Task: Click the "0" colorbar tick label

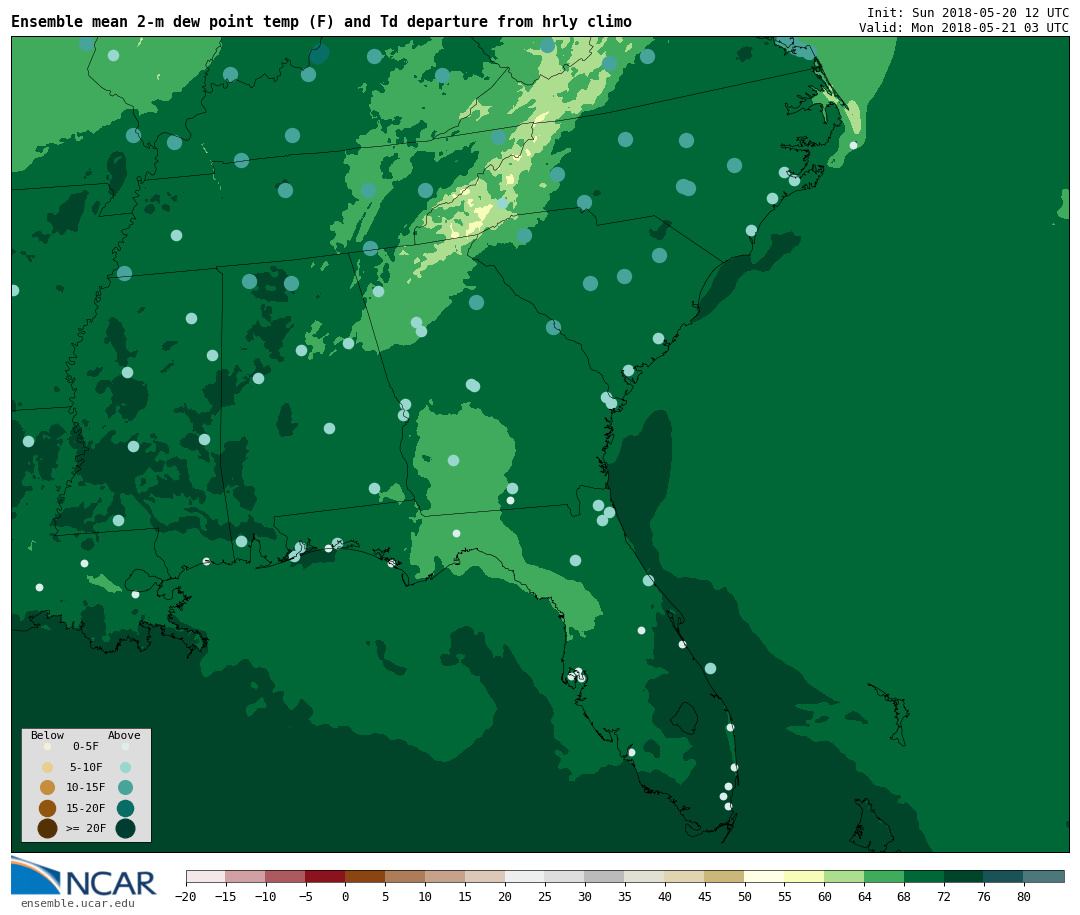Action: [346, 896]
